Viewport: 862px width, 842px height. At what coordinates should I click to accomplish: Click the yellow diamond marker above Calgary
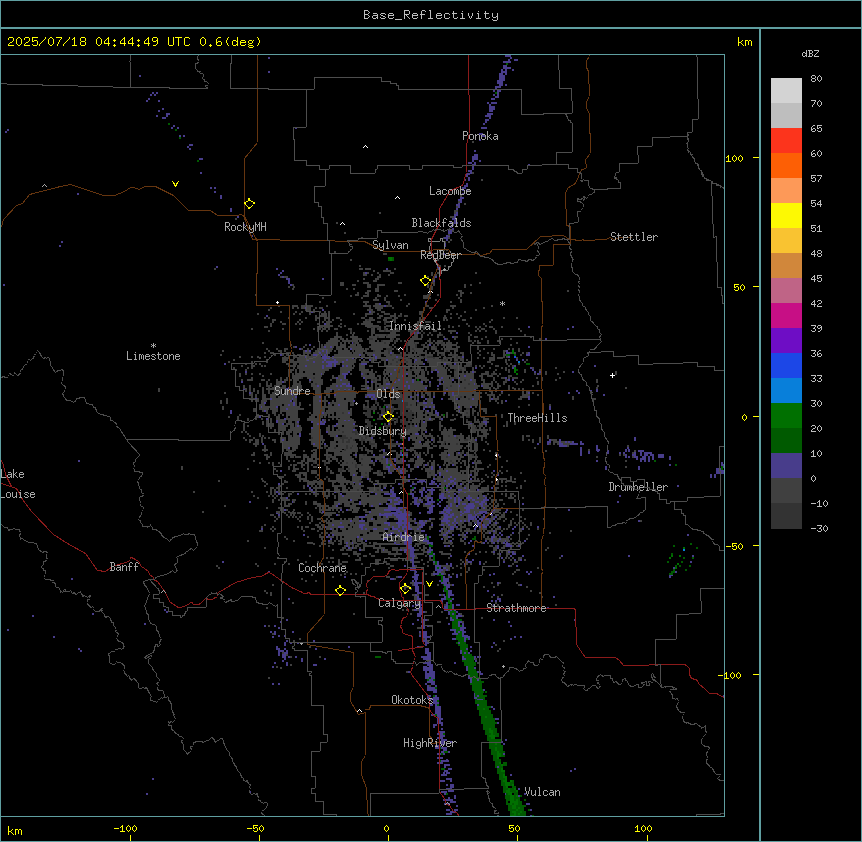pyautogui.click(x=405, y=589)
